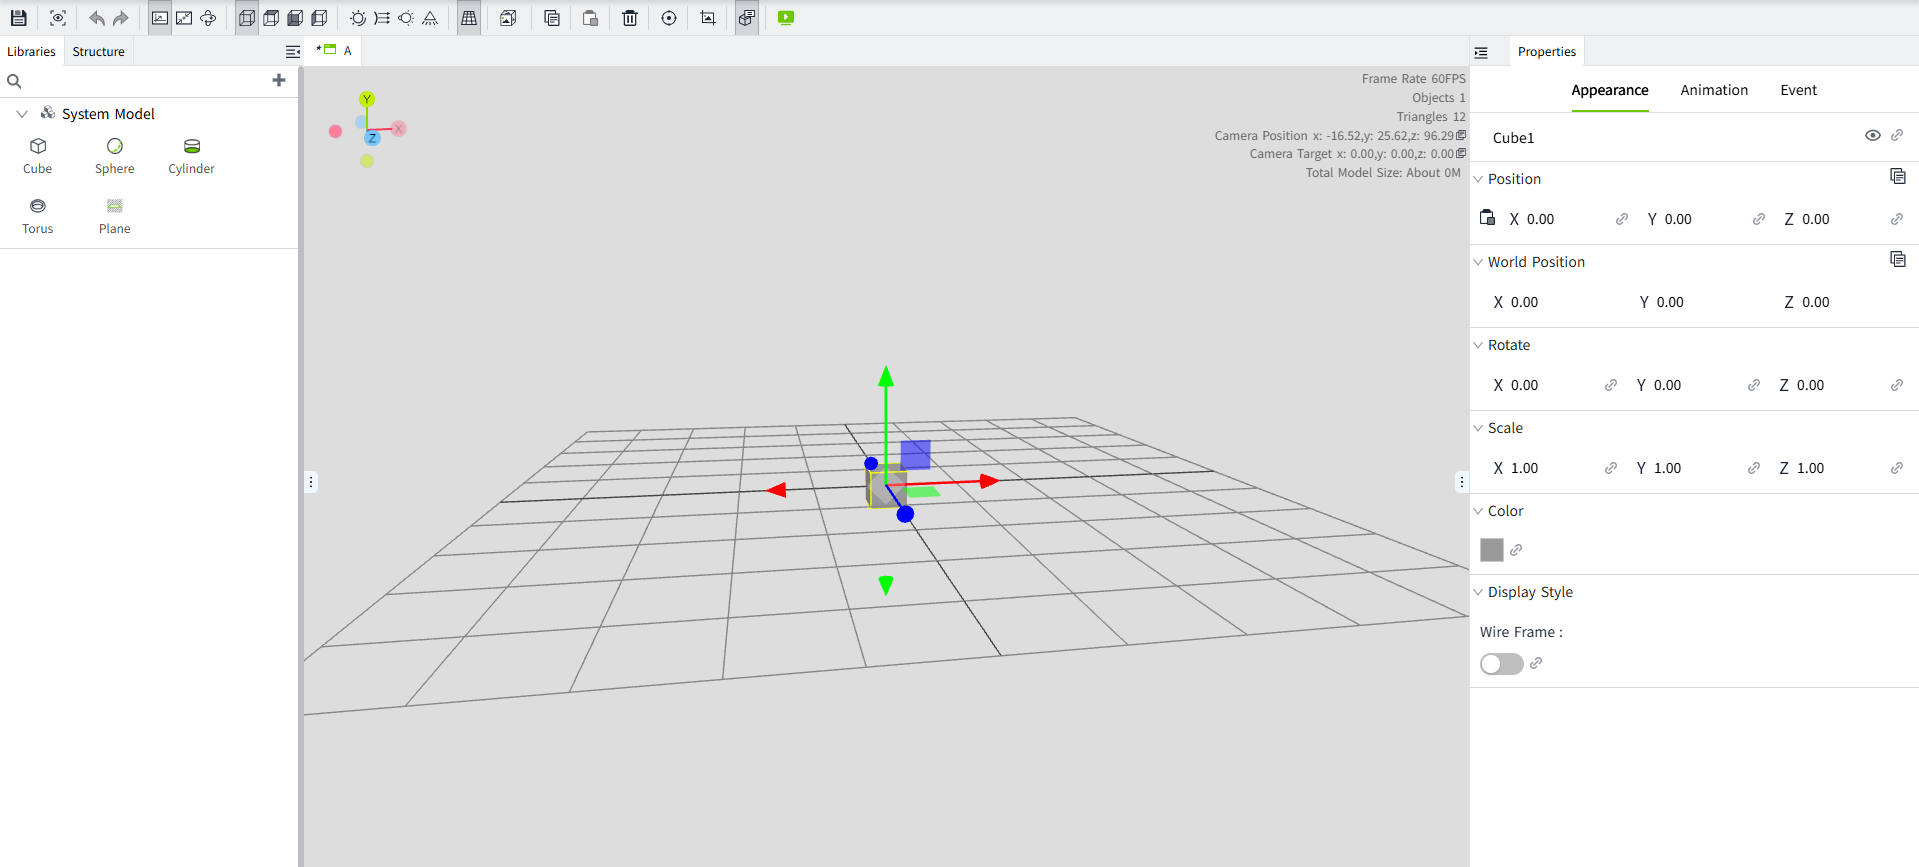Click the trash delete icon
Screen dimensions: 1919x867
[x=630, y=18]
